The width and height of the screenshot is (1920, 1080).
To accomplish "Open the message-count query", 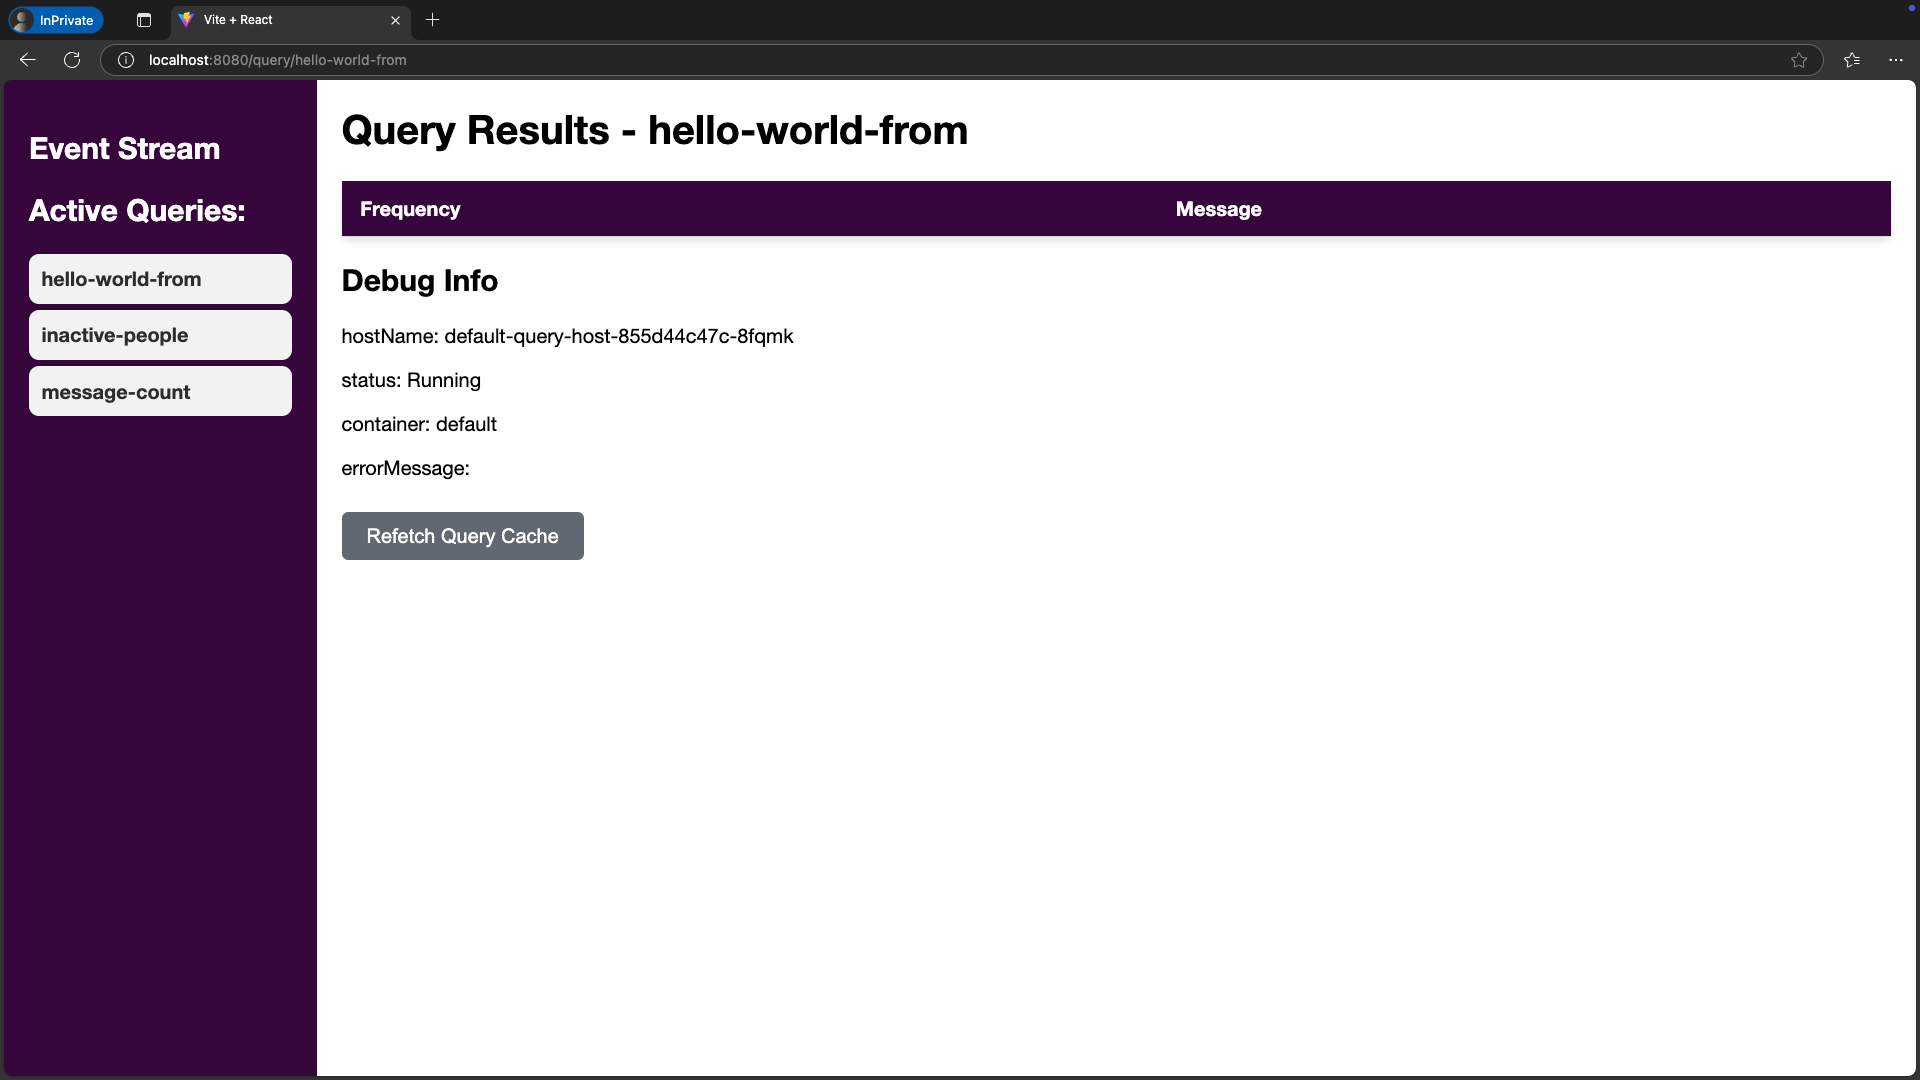I will click(x=160, y=392).
